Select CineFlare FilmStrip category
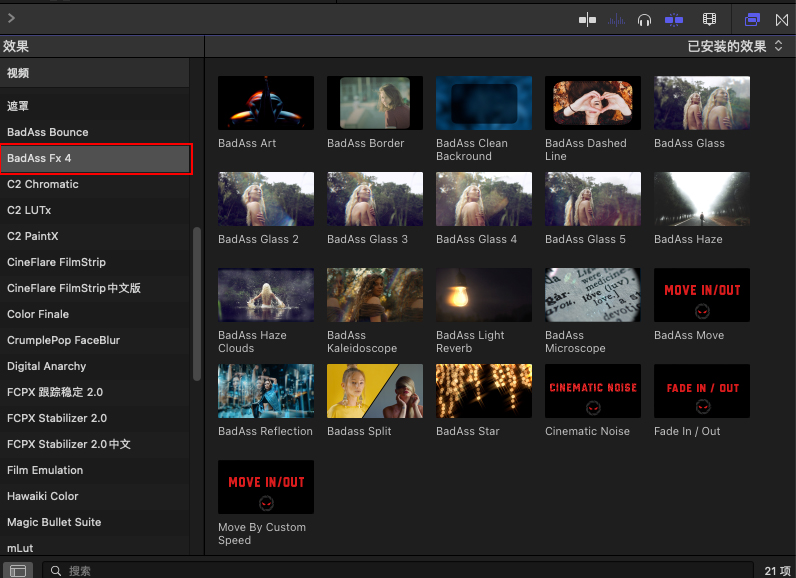This screenshot has width=796, height=578. click(x=94, y=262)
